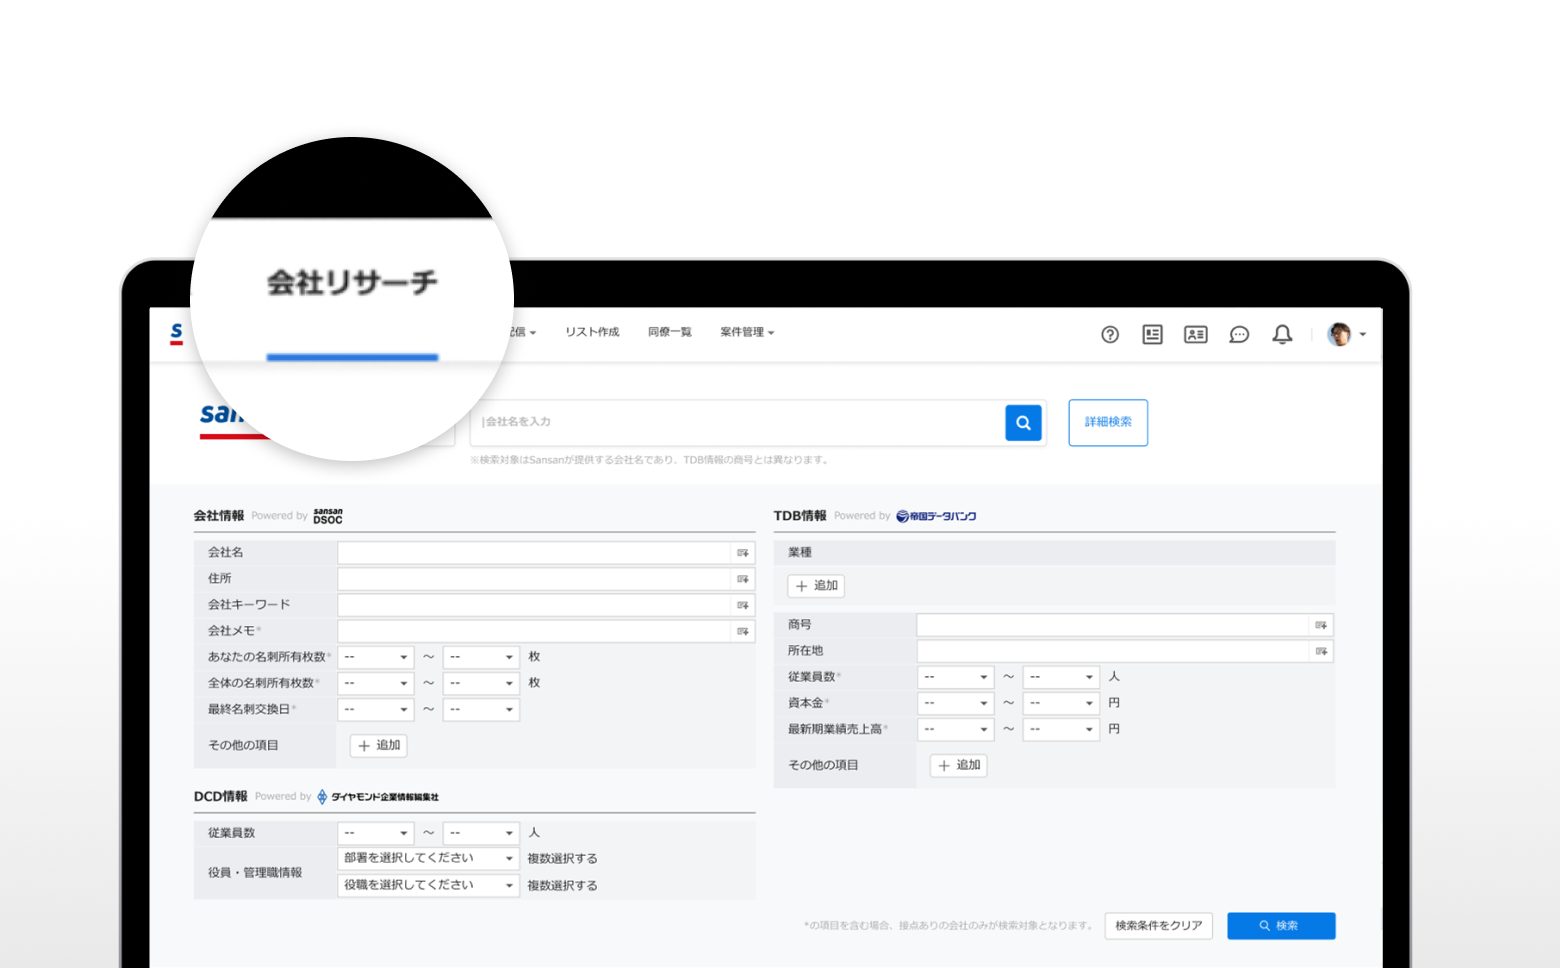This screenshot has width=1560, height=968.
Task: Open minimum 全体の名刺所有枚数 dropdown
Action: point(376,683)
